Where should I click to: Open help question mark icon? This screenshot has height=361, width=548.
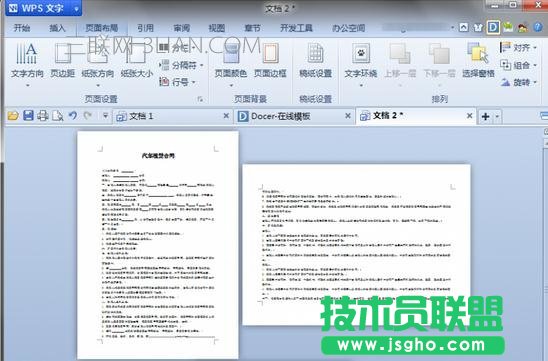[538, 27]
